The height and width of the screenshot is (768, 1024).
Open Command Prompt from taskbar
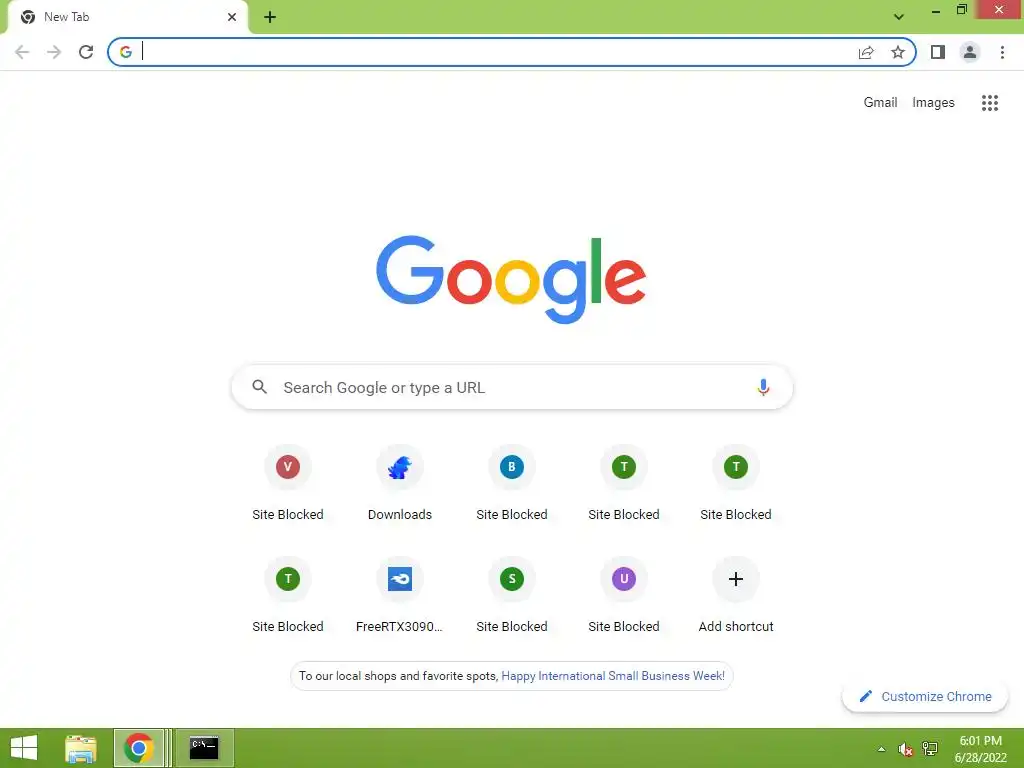(204, 748)
